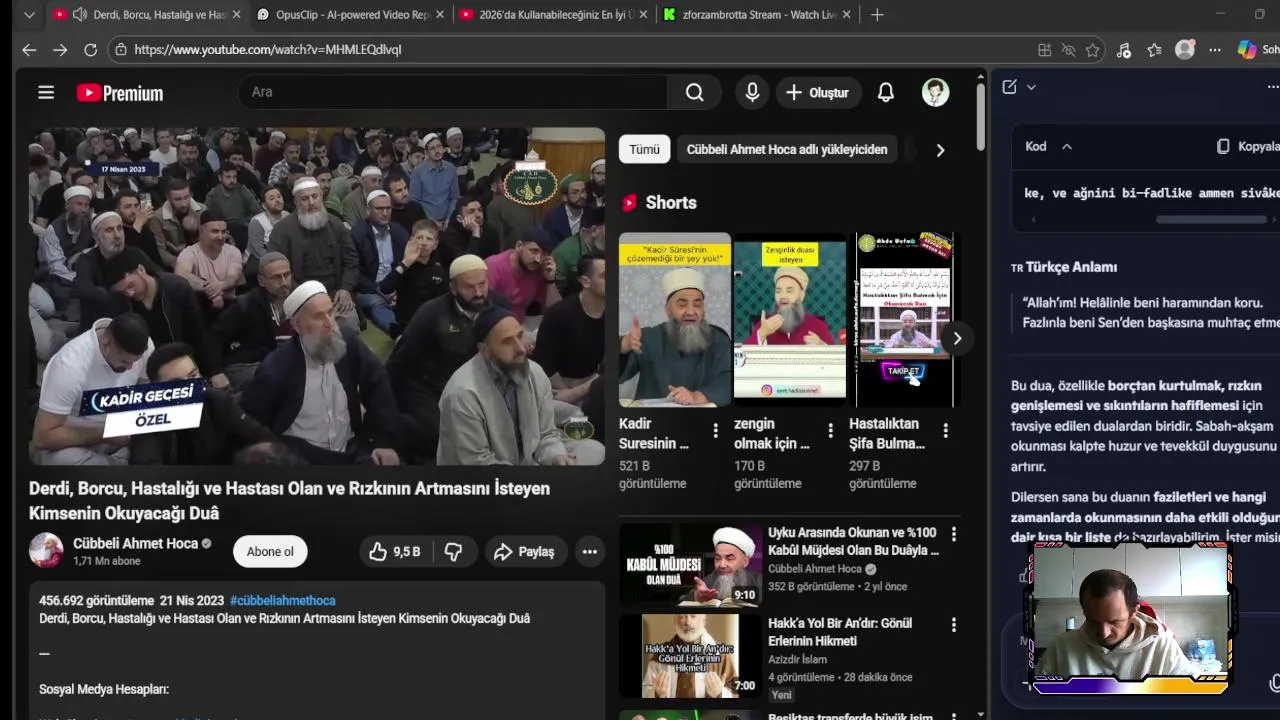Click the Oluştur create button
The width and height of the screenshot is (1280, 720).
click(x=817, y=92)
